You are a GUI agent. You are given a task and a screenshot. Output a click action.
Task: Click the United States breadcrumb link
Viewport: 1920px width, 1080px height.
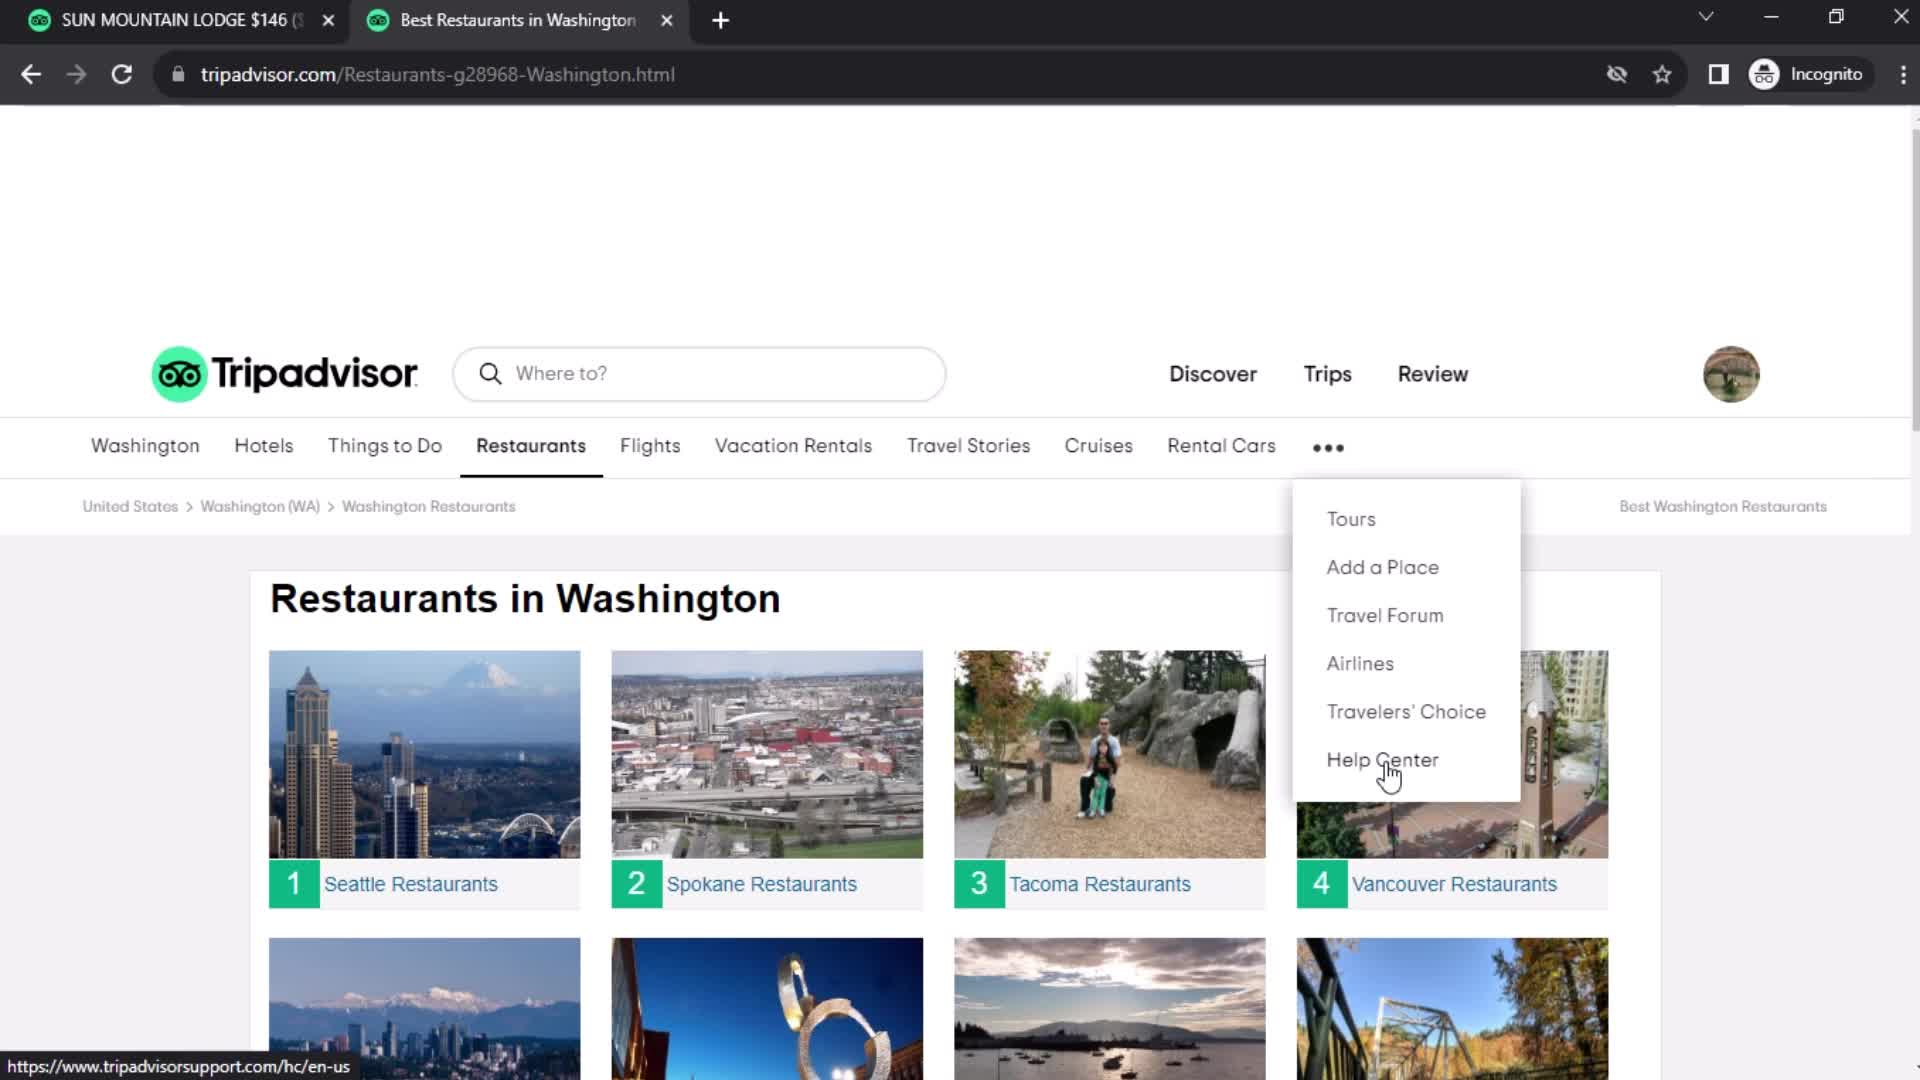click(129, 505)
